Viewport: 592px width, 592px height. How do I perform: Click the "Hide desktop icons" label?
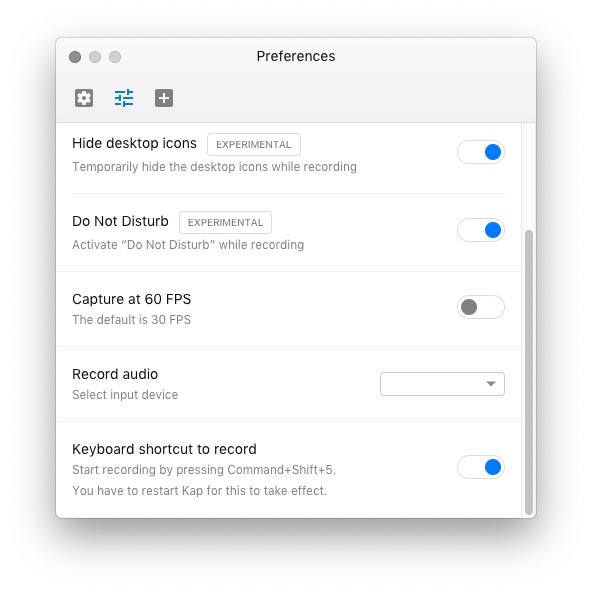coord(134,143)
